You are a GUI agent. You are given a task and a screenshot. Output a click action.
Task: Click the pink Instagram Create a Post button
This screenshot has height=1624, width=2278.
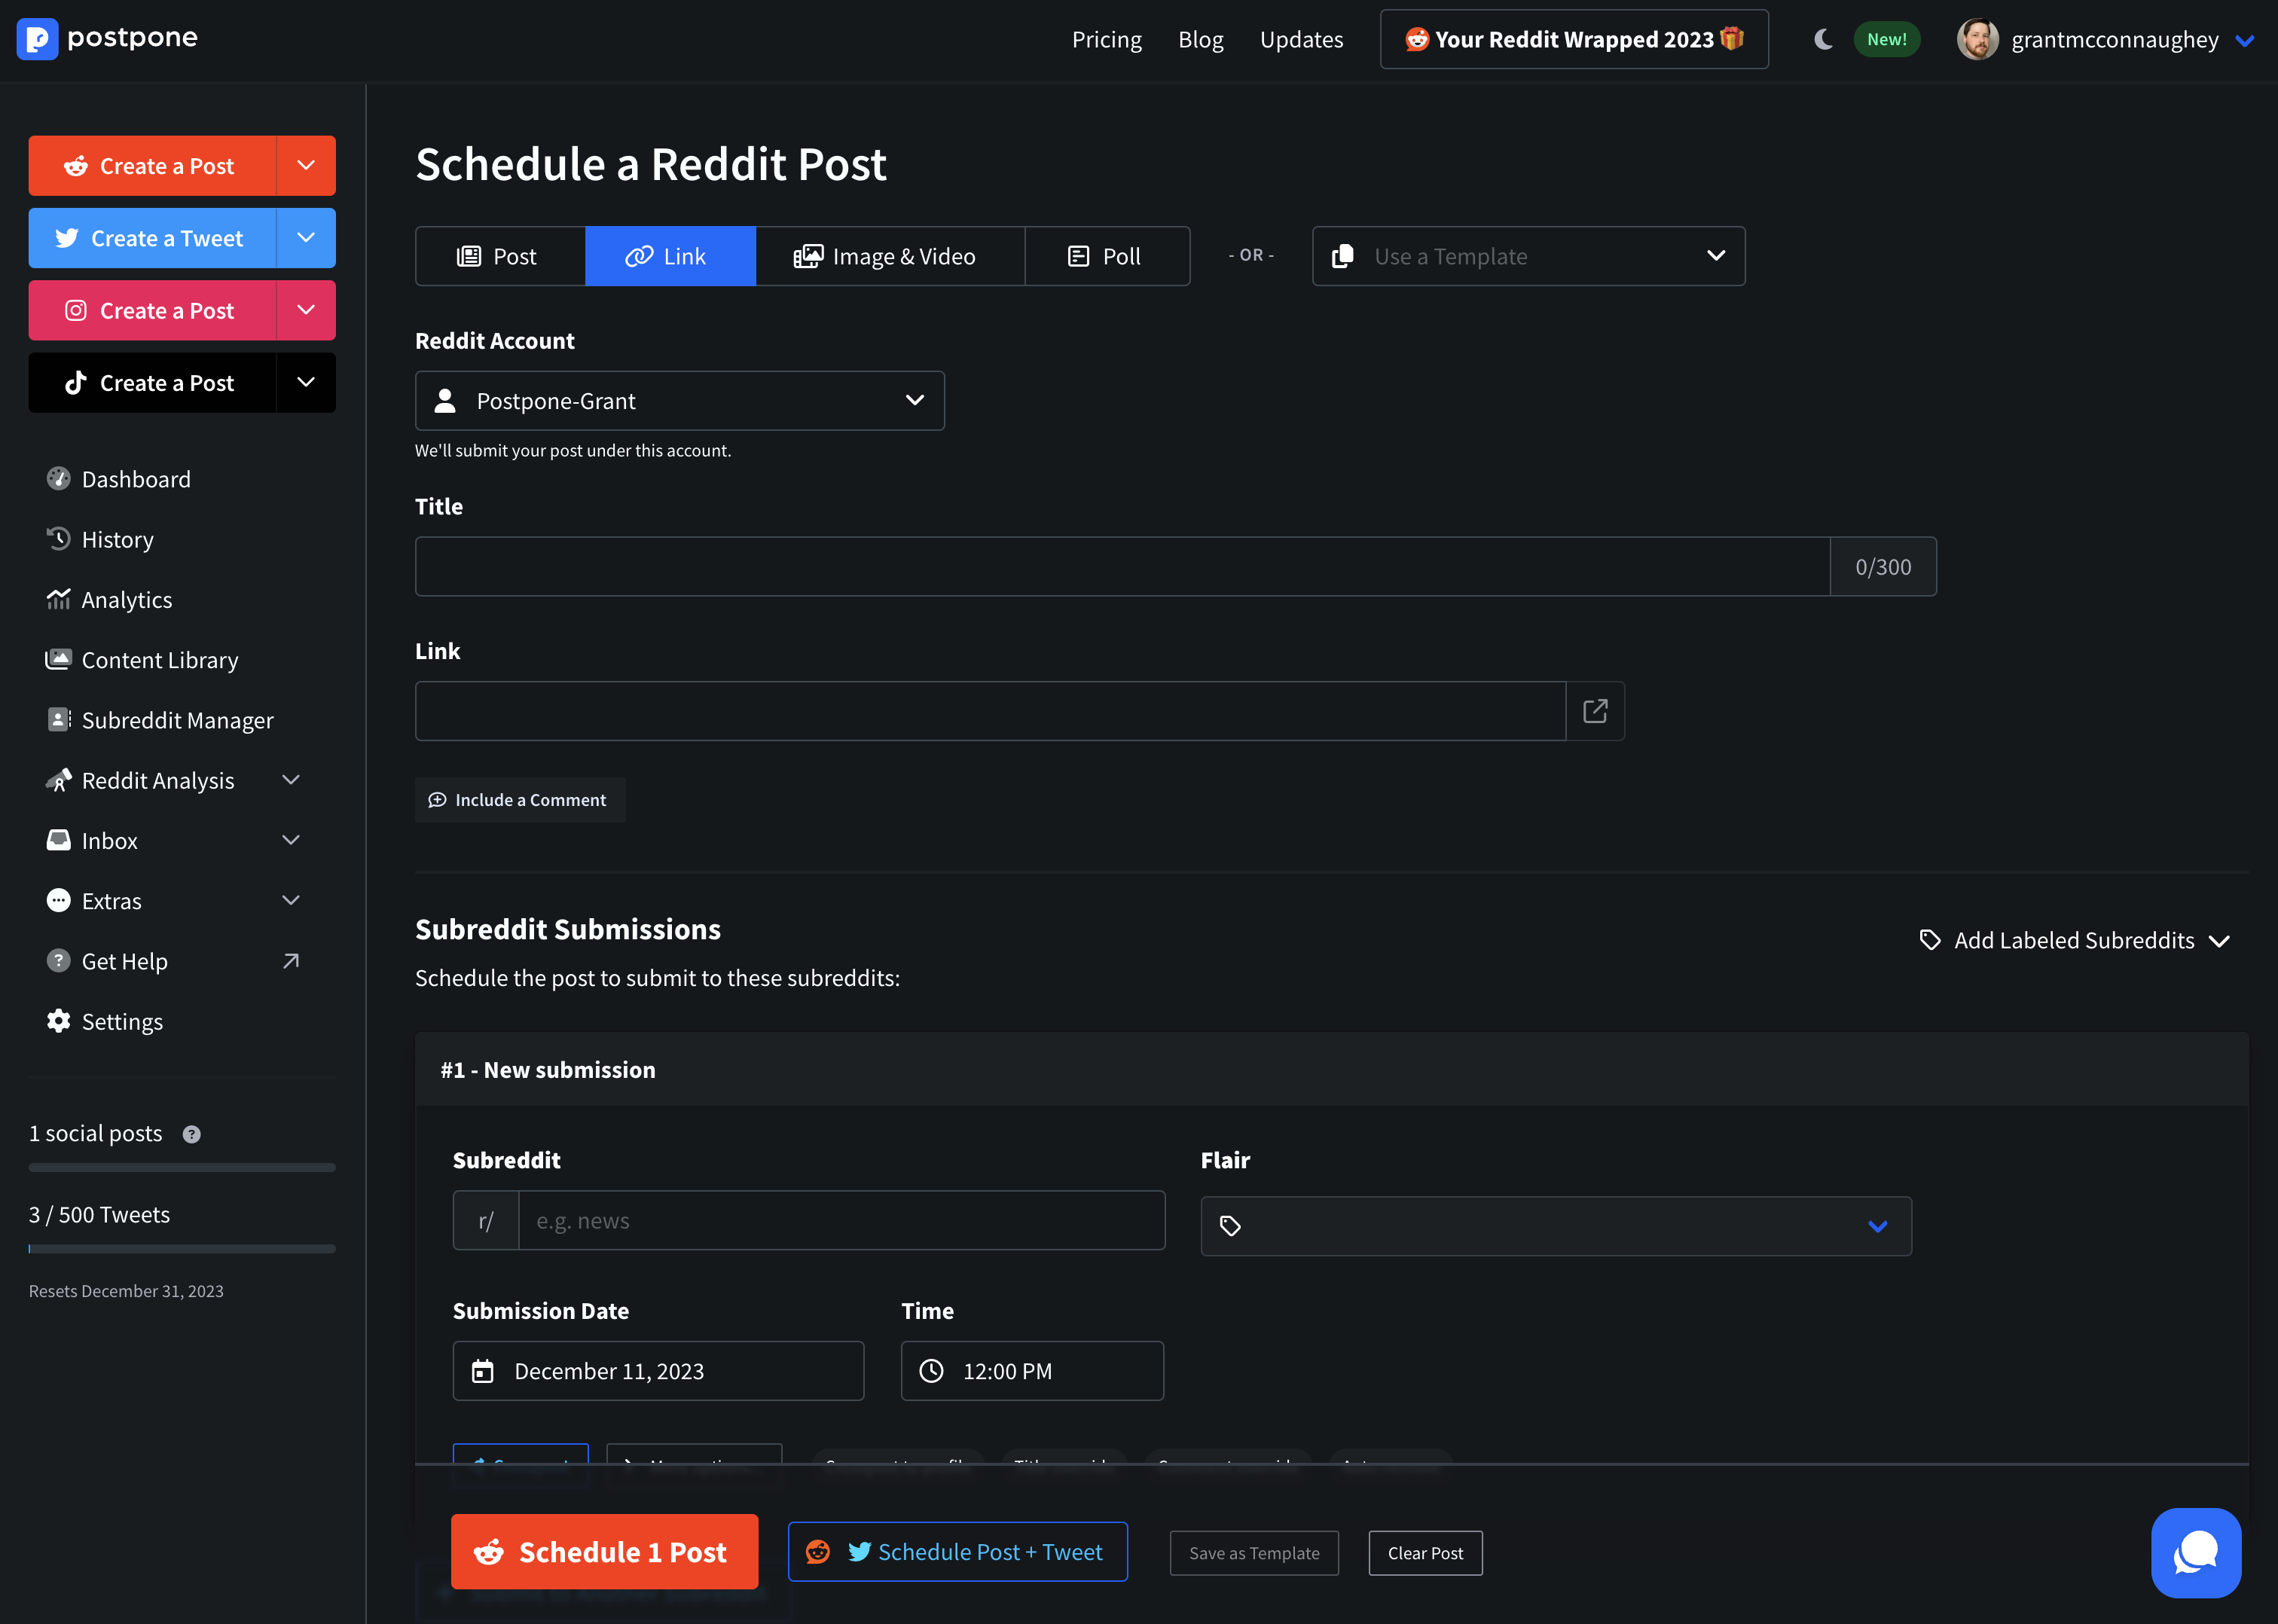coord(152,310)
